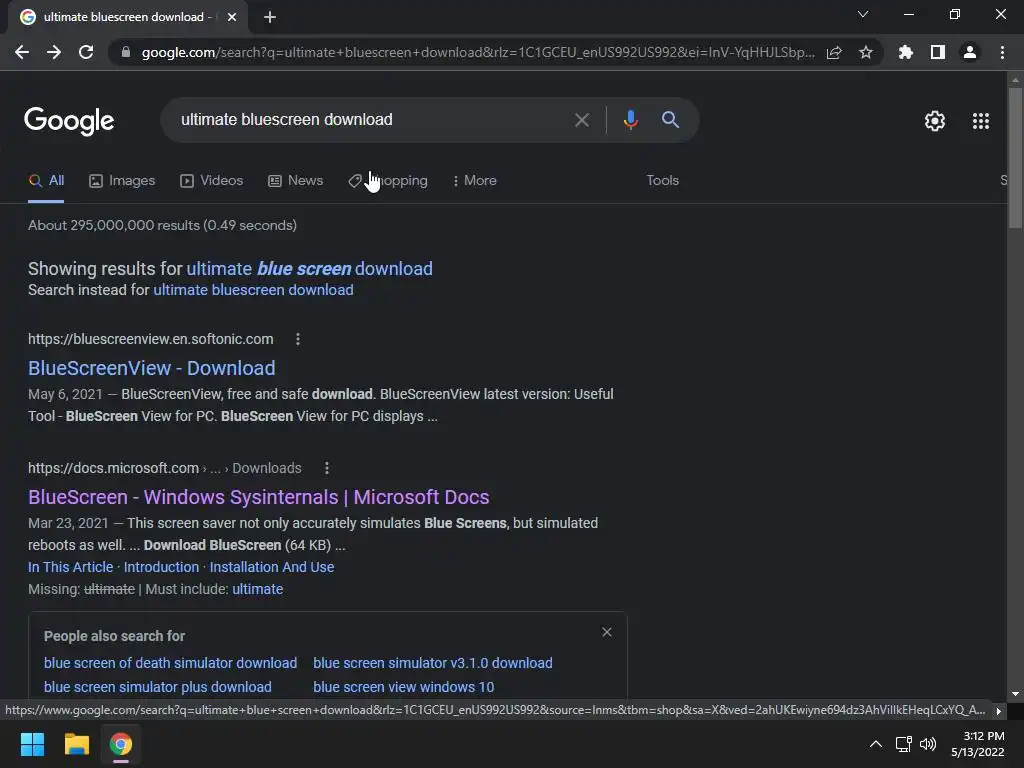
Task: Submit search with magnifier icon
Action: pyautogui.click(x=670, y=120)
